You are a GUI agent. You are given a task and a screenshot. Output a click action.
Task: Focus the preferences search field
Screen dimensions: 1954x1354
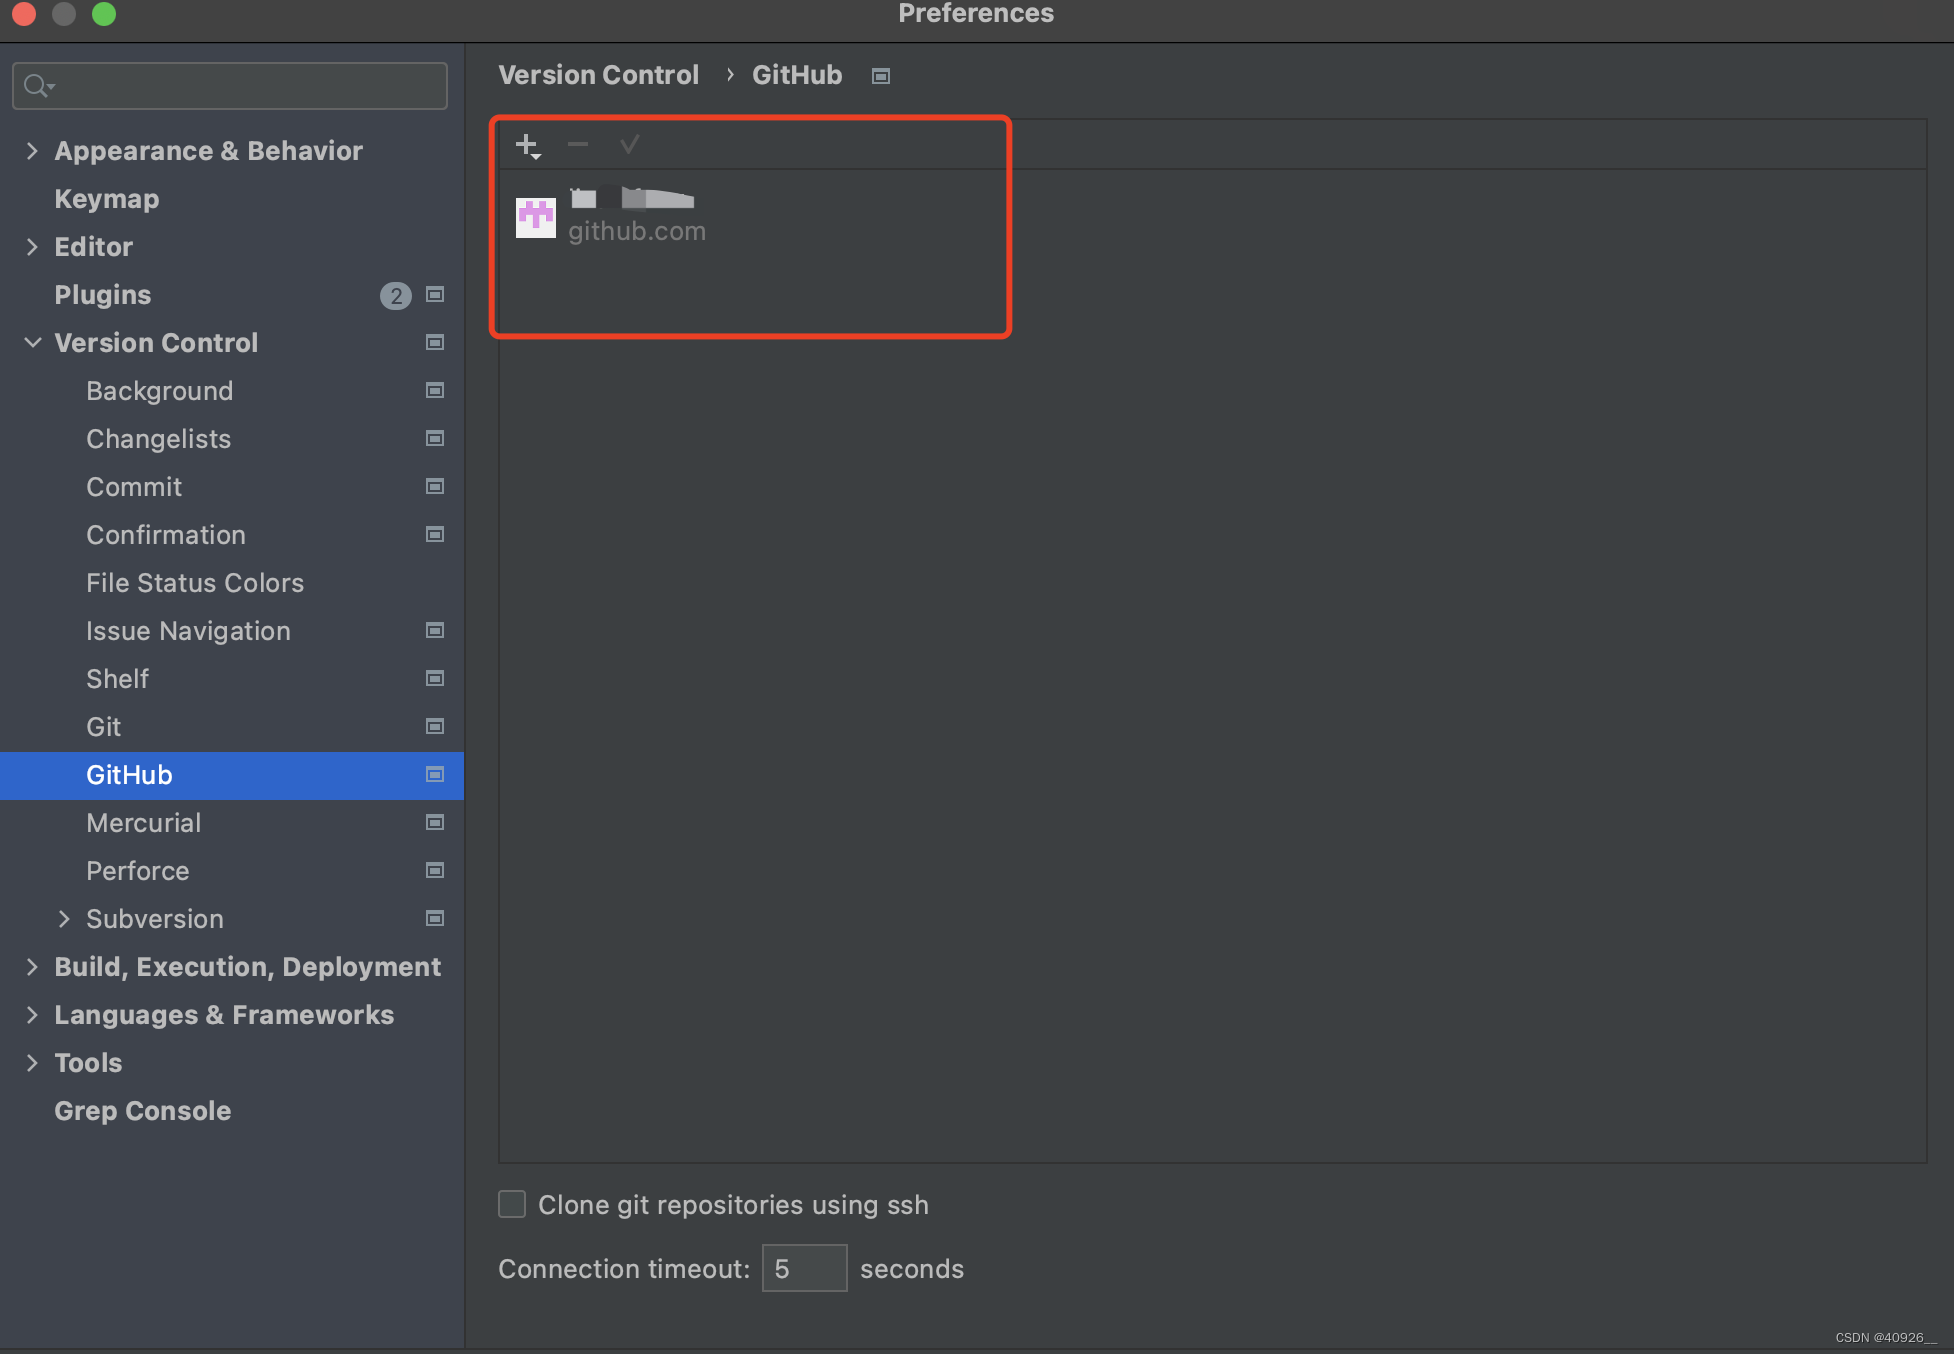[230, 86]
